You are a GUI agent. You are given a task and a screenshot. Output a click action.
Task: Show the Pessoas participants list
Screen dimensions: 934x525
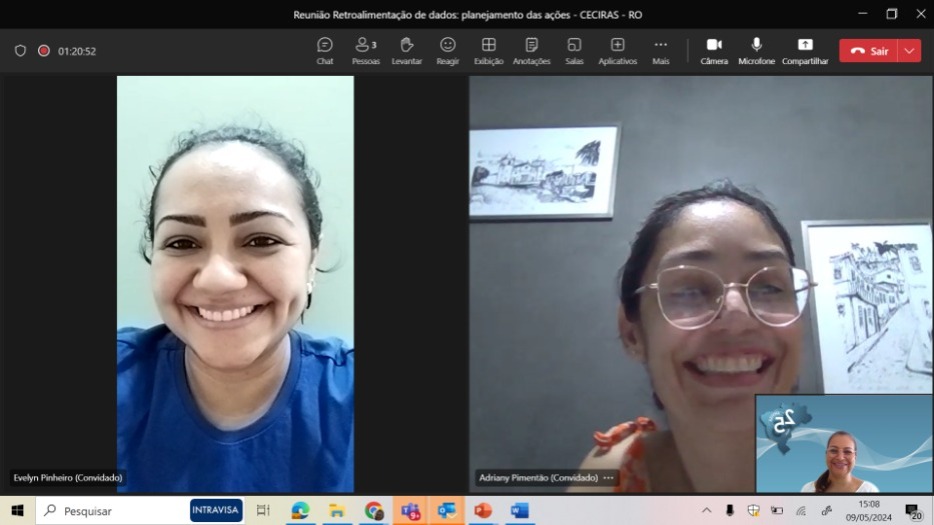pos(366,51)
